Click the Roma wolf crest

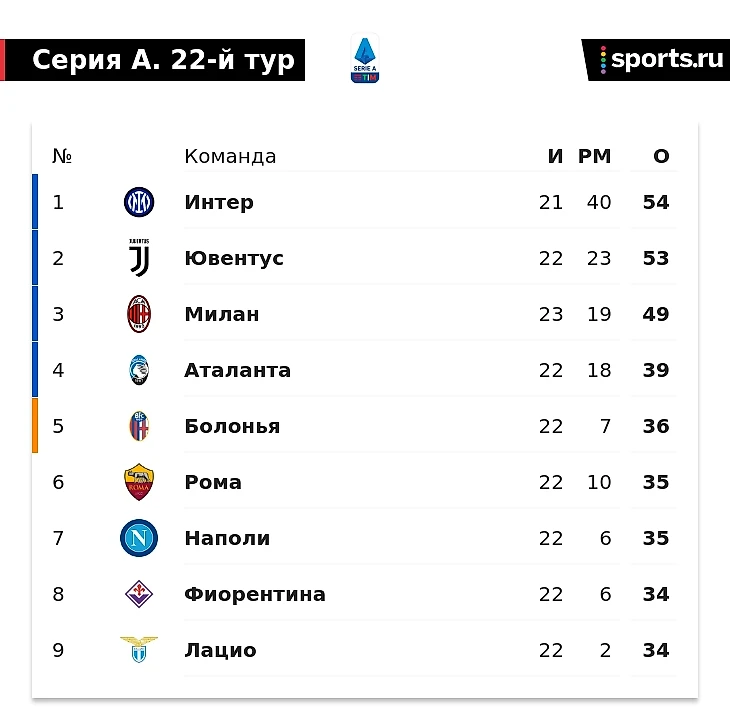[139, 482]
